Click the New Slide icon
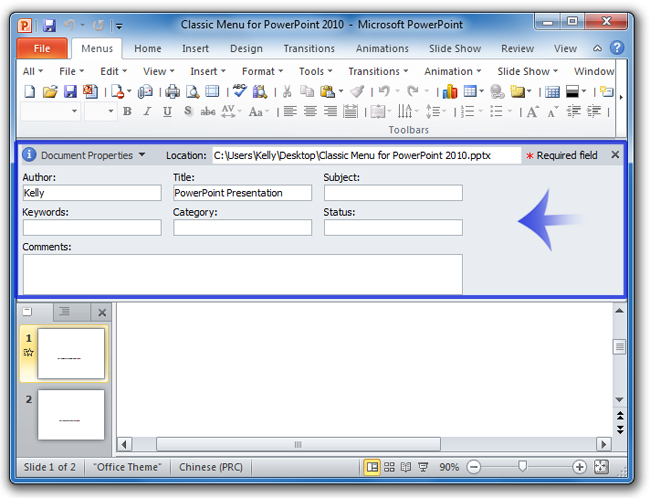The image size is (650, 498). pos(606,91)
